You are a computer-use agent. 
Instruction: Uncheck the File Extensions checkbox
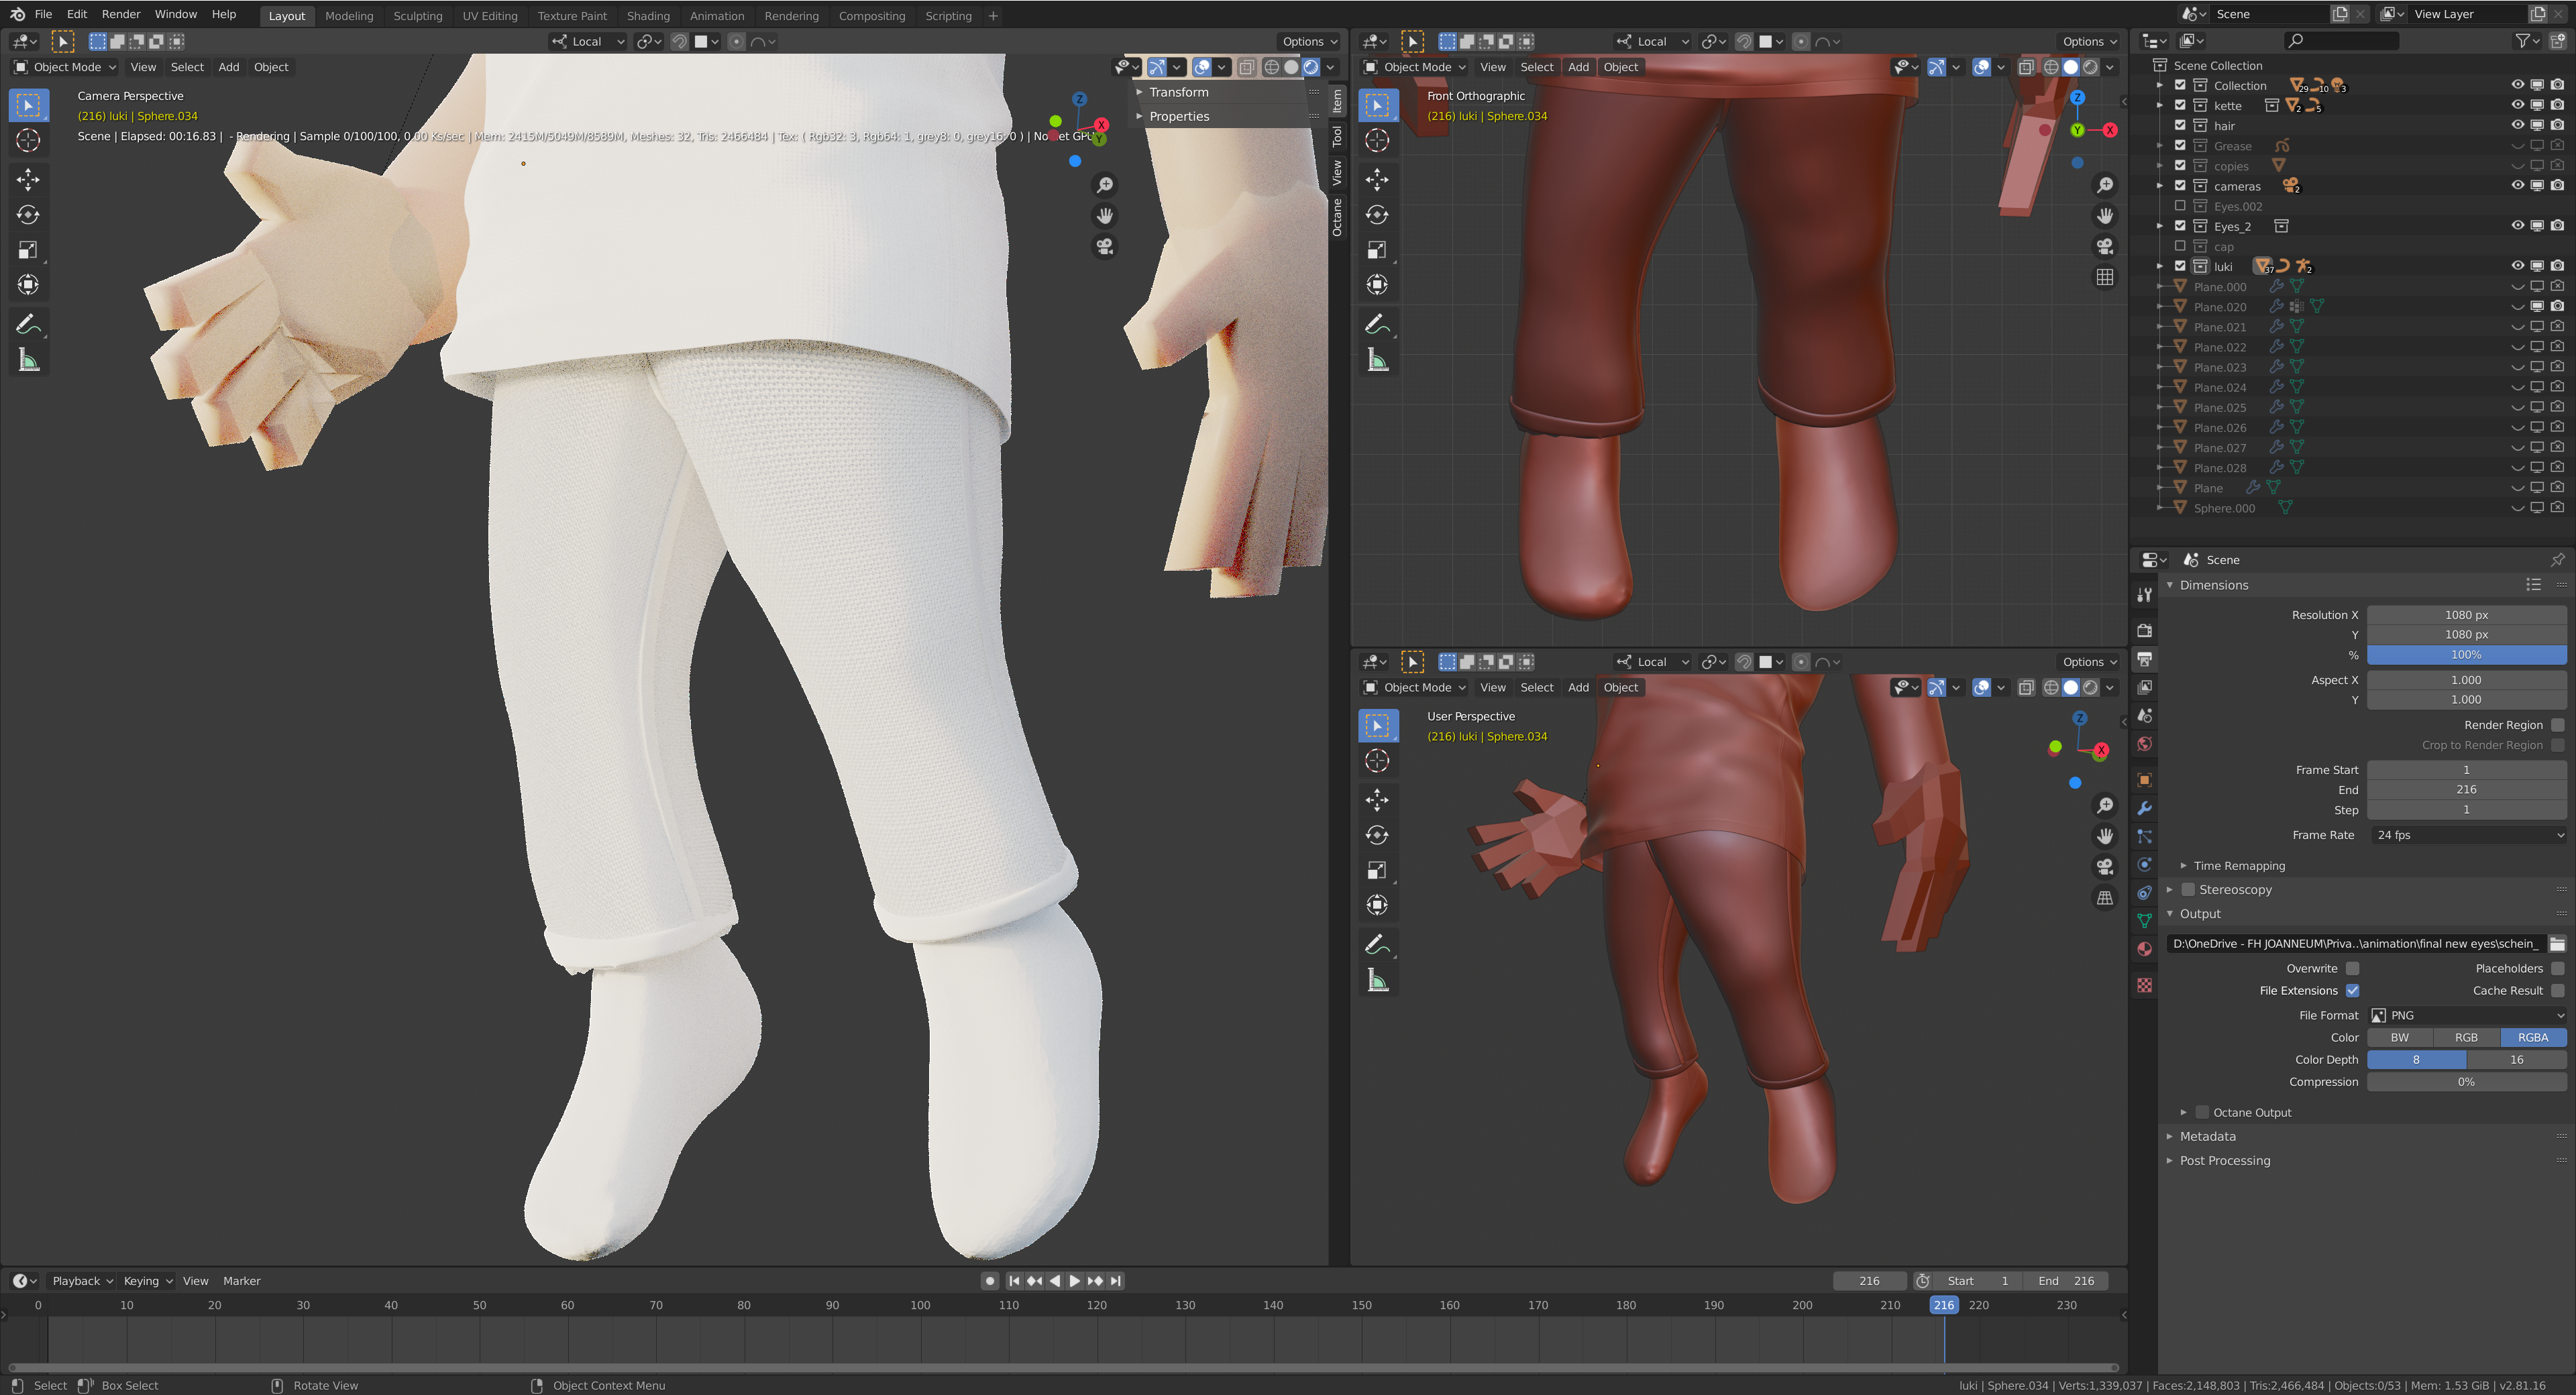pos(2352,990)
